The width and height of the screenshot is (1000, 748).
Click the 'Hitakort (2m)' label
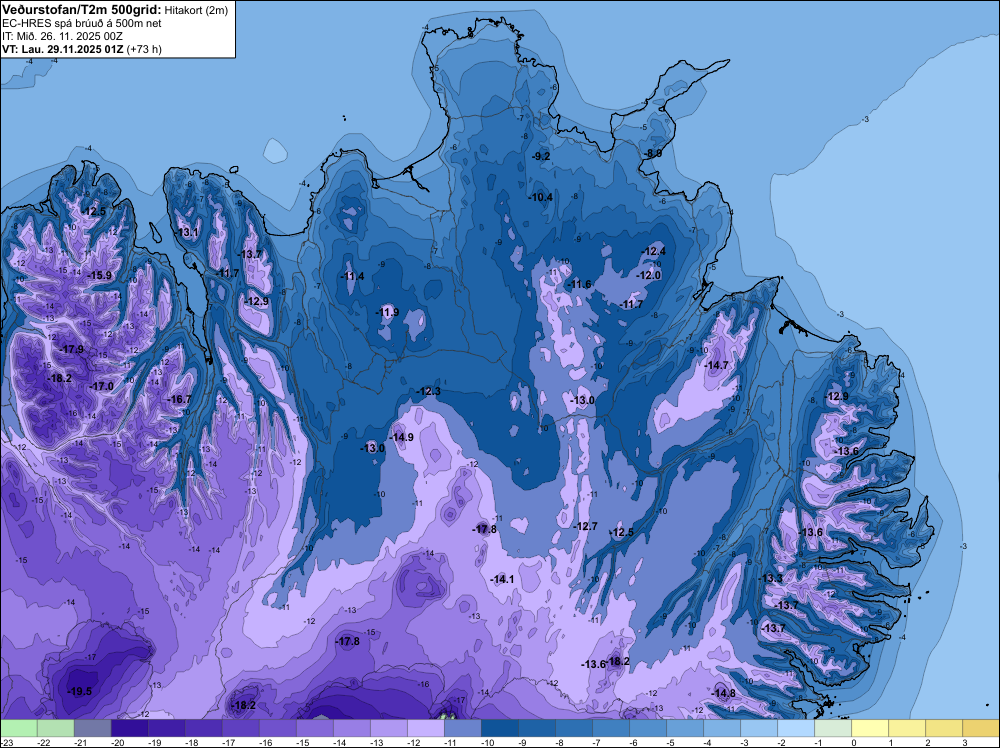196,10
